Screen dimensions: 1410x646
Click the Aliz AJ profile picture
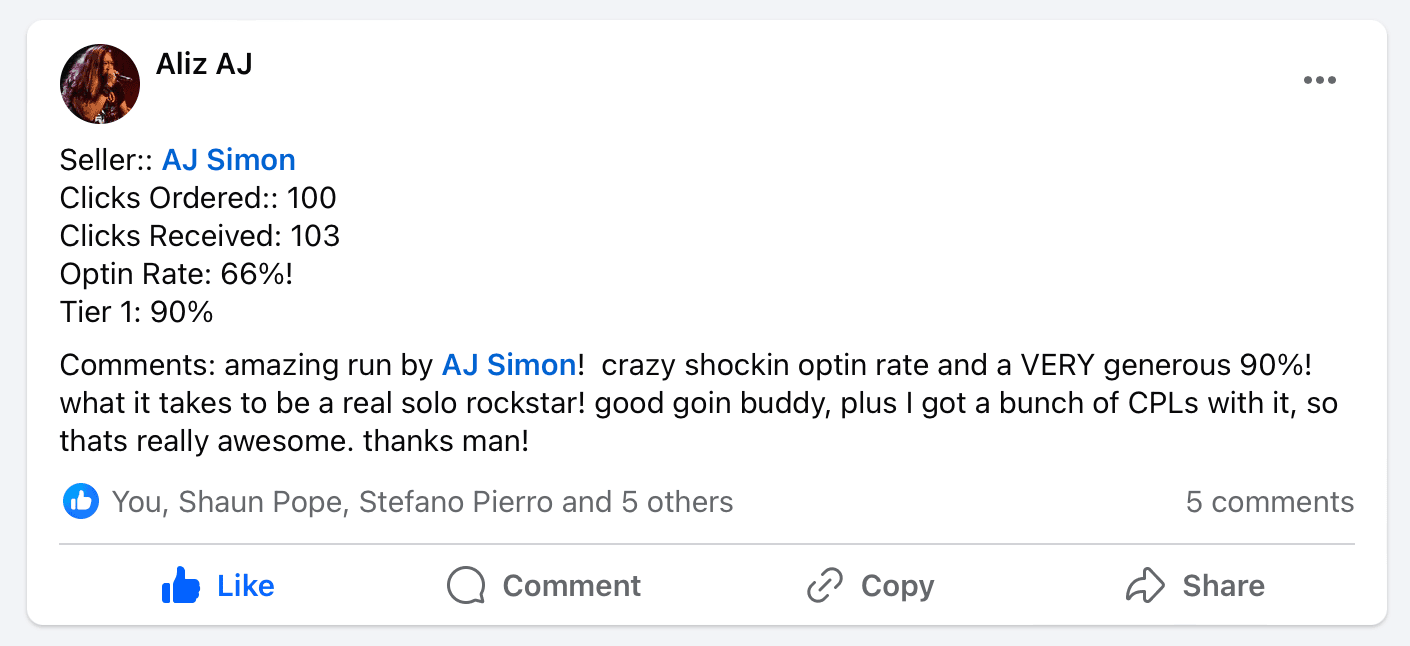point(100,84)
